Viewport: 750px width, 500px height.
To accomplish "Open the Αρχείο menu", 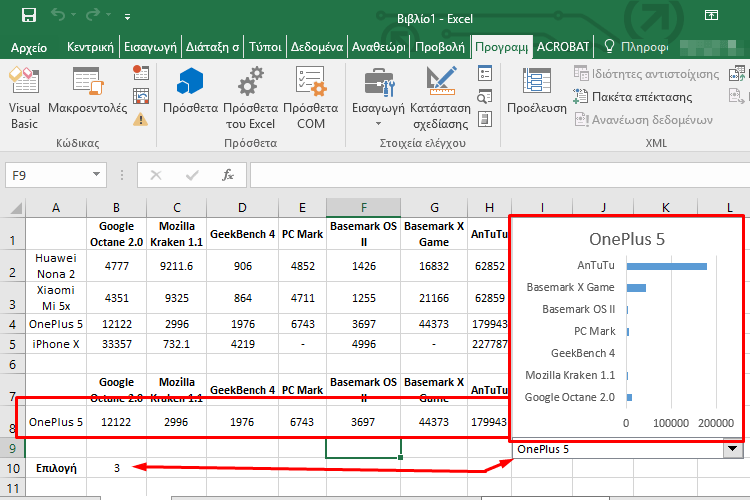I will [29, 47].
